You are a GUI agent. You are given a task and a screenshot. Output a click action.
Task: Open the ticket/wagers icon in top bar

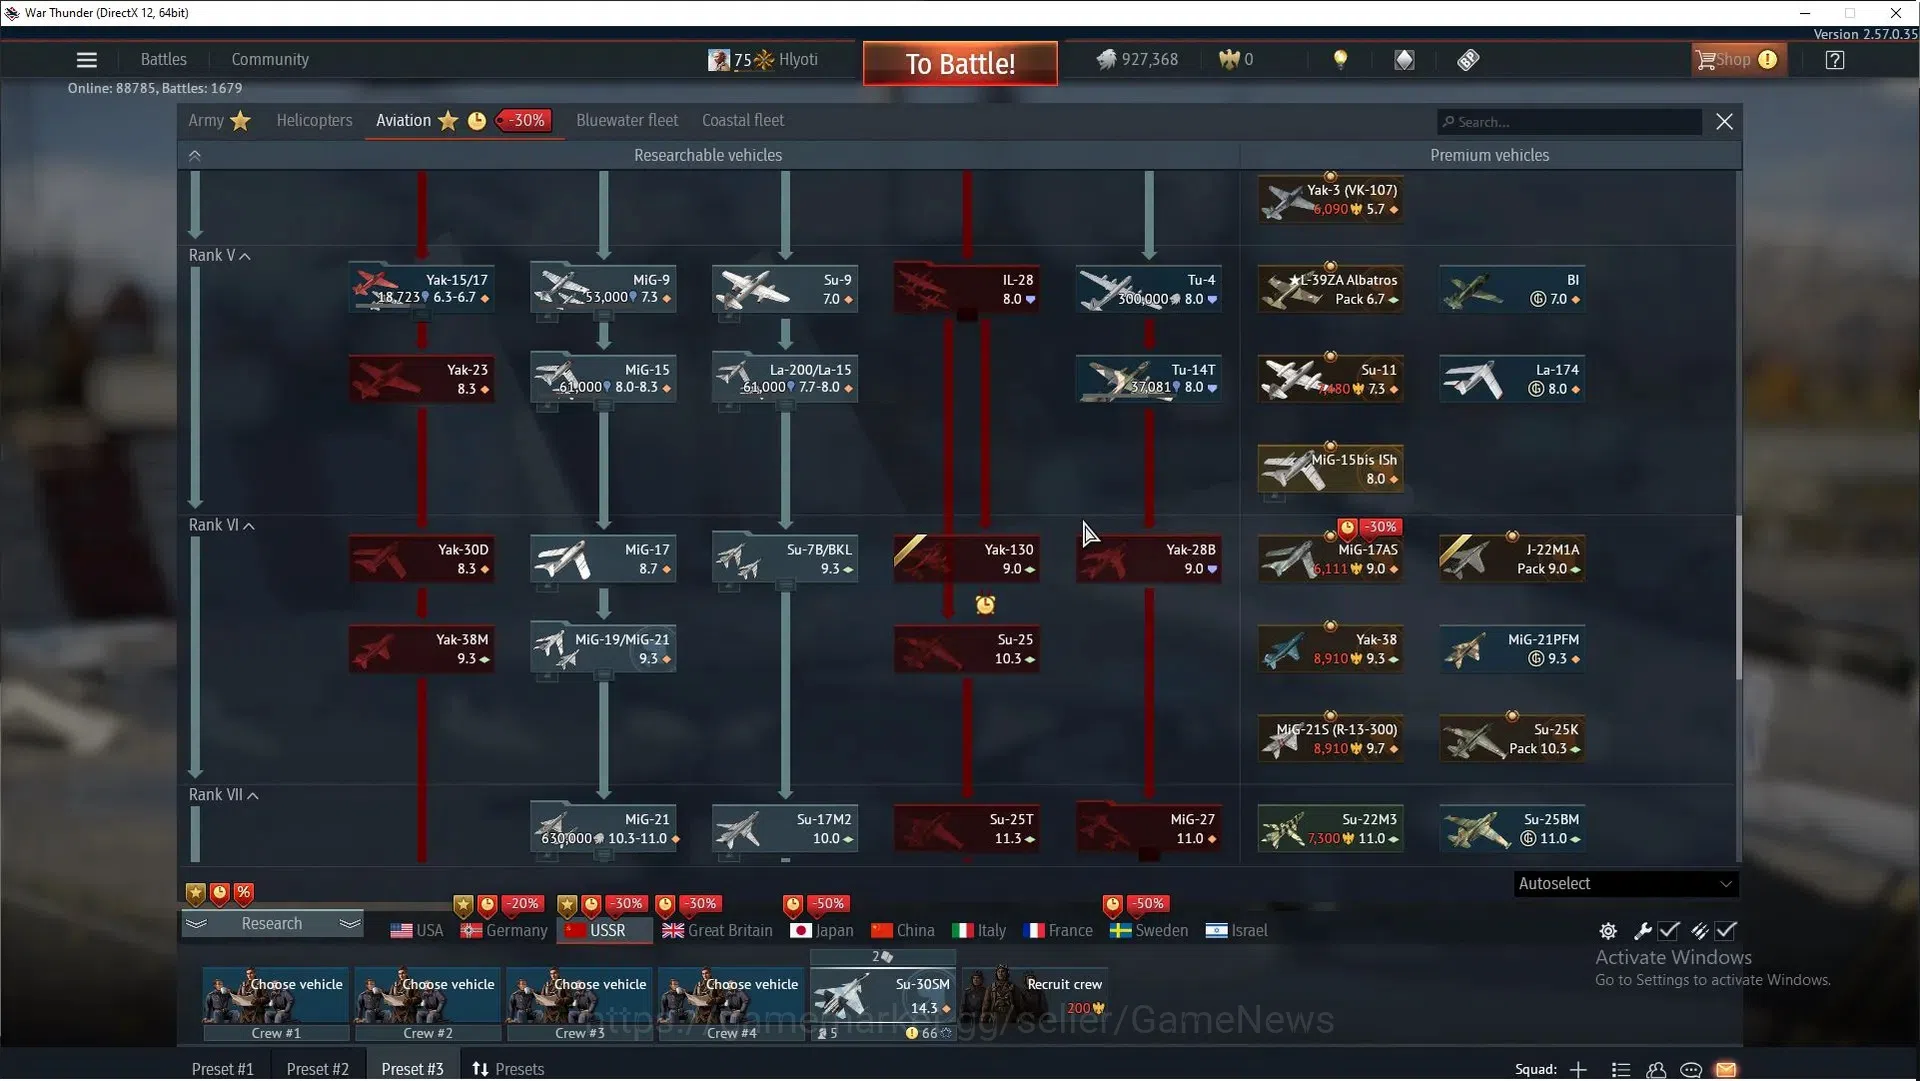click(1468, 60)
